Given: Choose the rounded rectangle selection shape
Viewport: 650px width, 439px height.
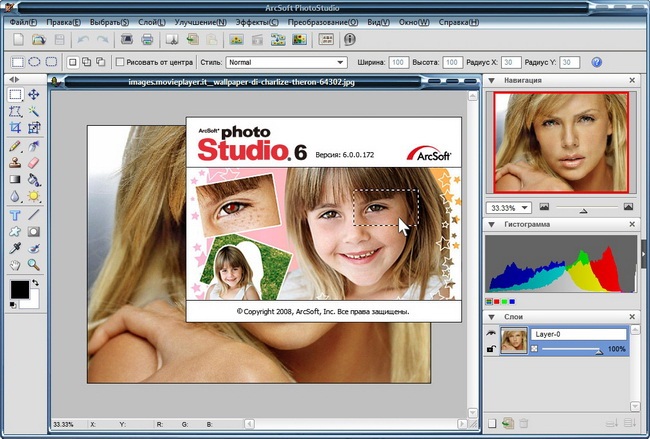Looking at the screenshot, I should pyautogui.click(x=51, y=62).
